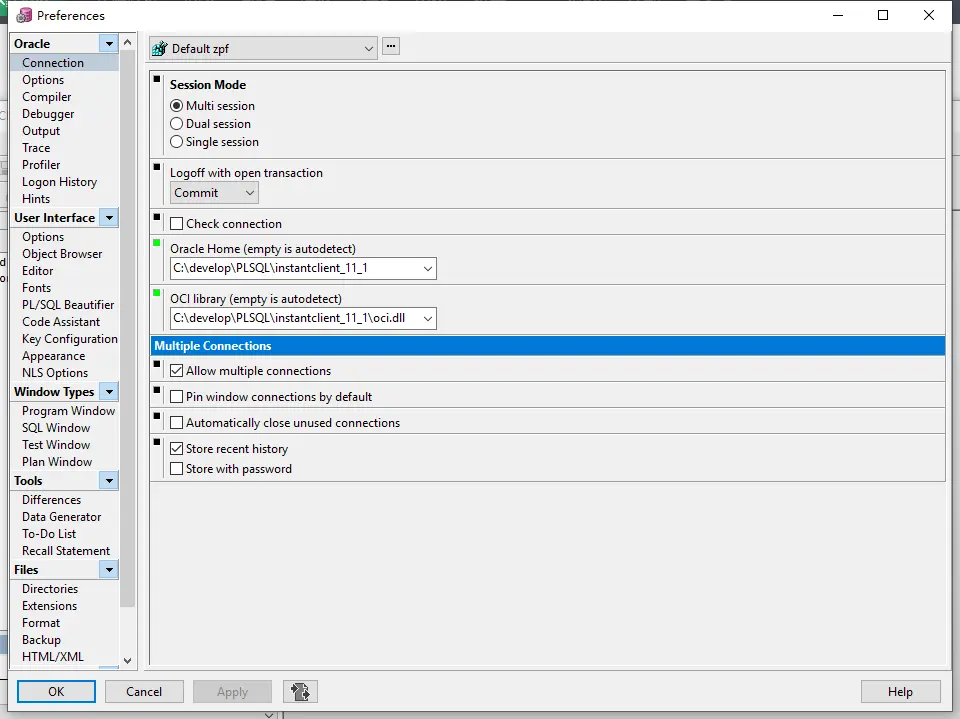Click the green indicator beside Oracle Home
The image size is (960, 719).
(157, 243)
